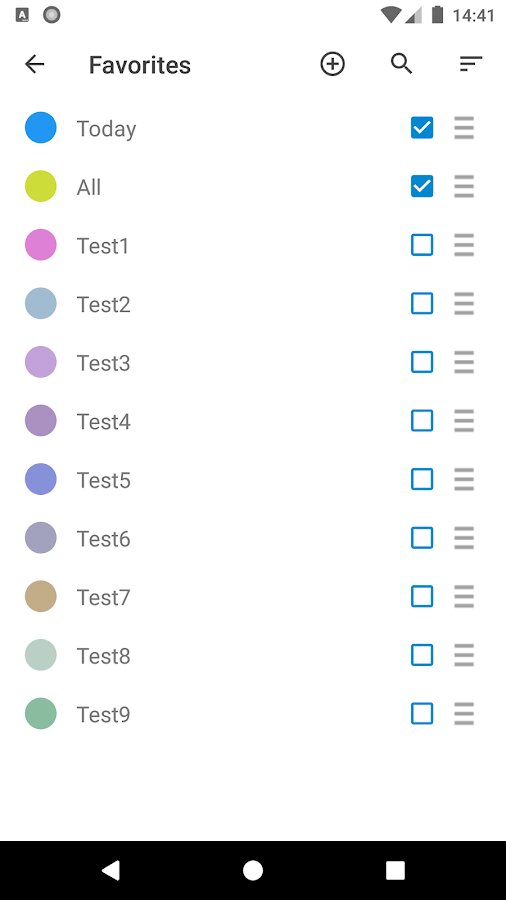
Task: Enable the Test5 checkbox
Action: point(422,479)
